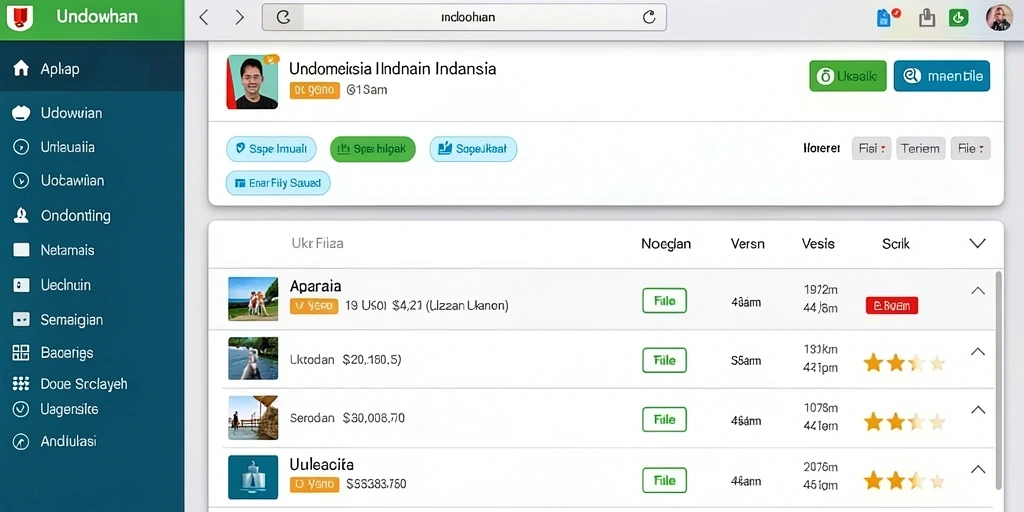Select the Sspe Imuall chip
This screenshot has height=512, width=1024.
tap(271, 149)
